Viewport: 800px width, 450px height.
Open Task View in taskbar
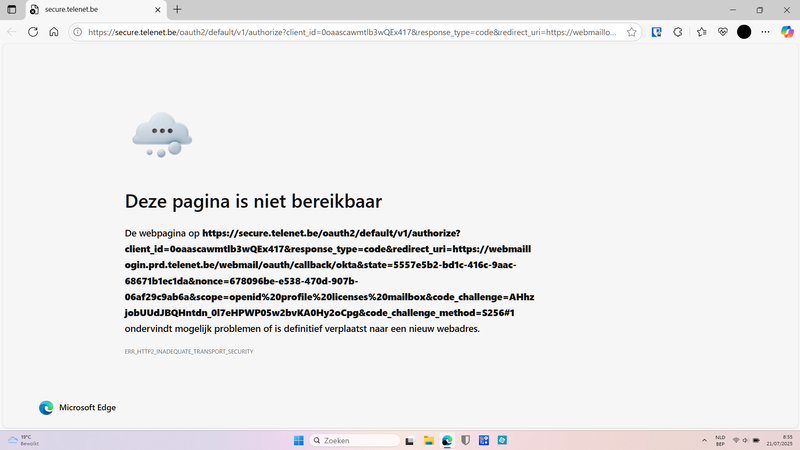[x=410, y=441]
